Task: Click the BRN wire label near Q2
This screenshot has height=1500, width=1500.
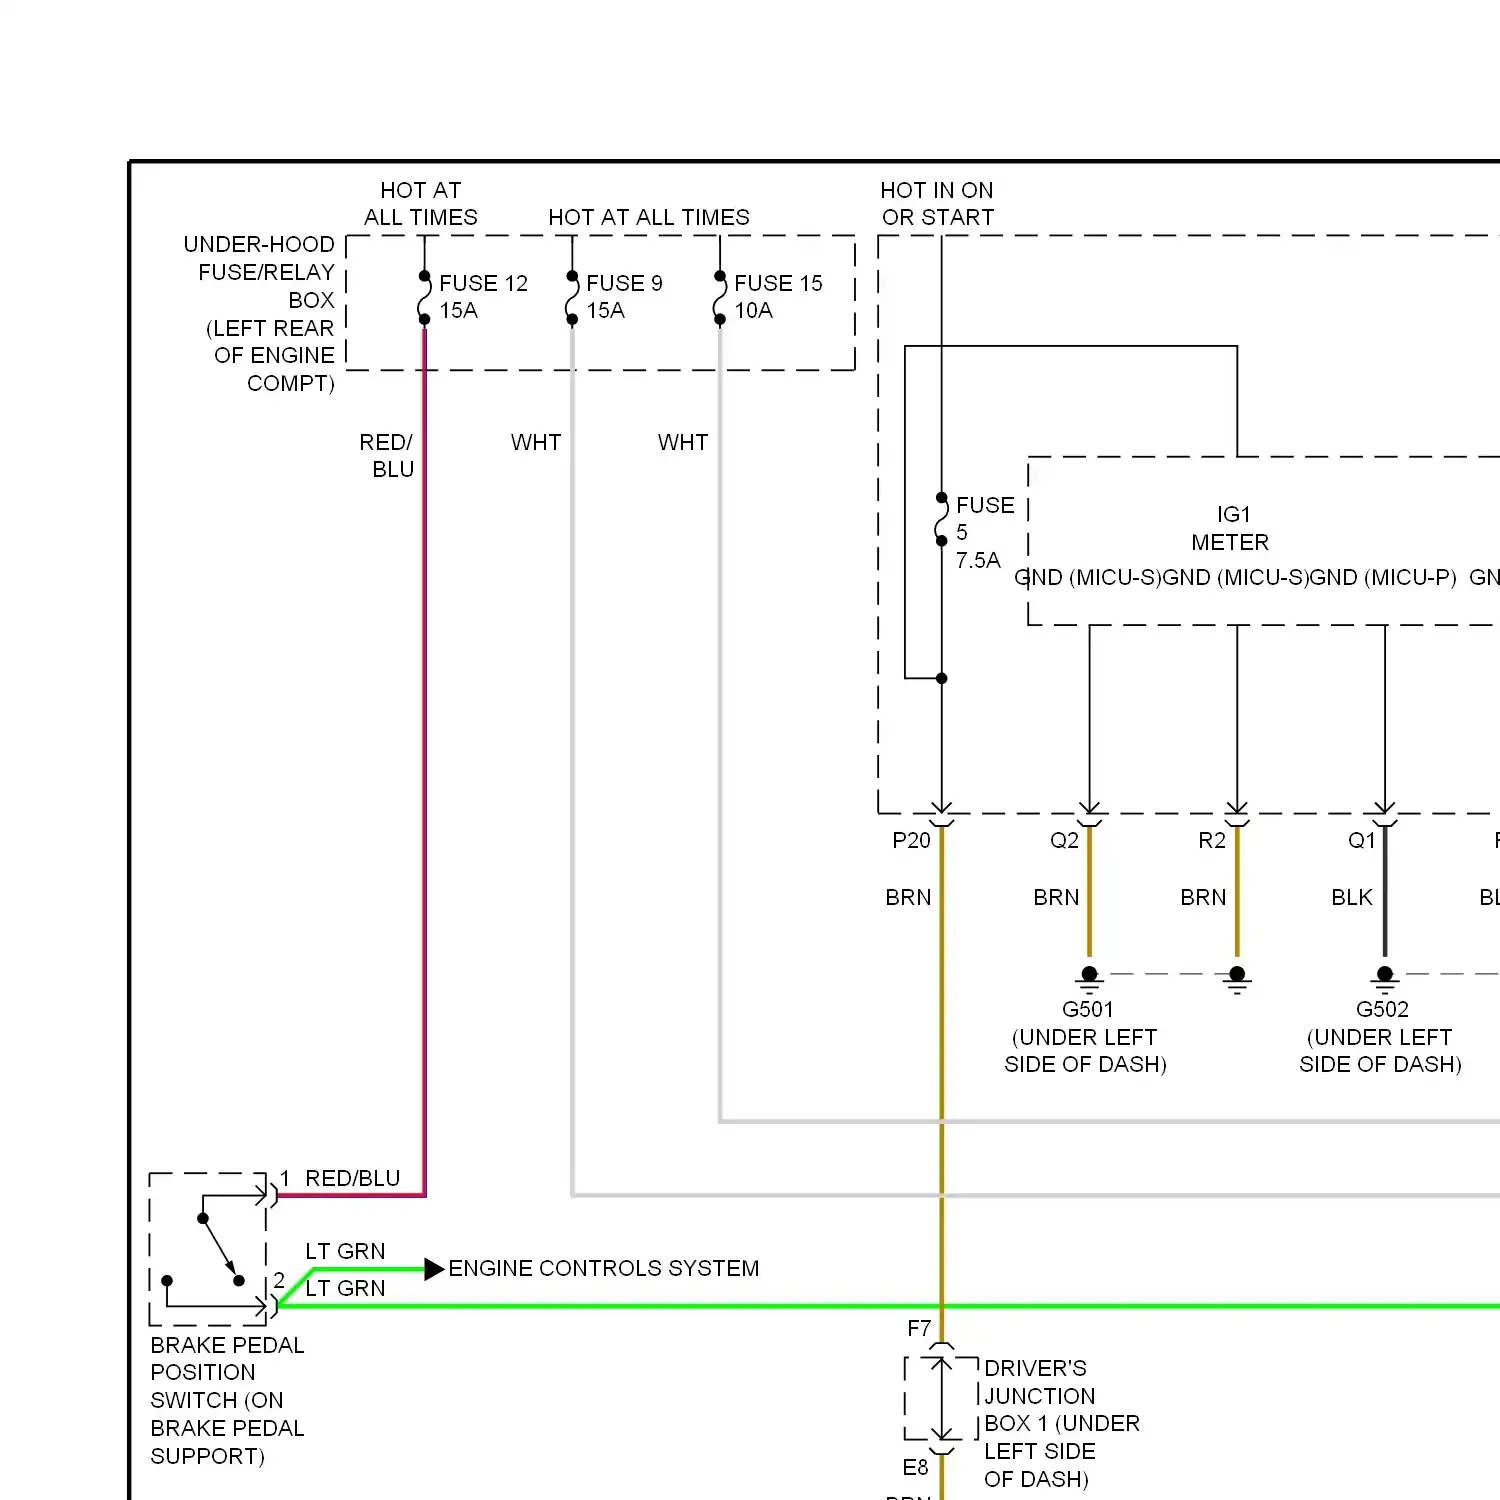Action: [1056, 897]
